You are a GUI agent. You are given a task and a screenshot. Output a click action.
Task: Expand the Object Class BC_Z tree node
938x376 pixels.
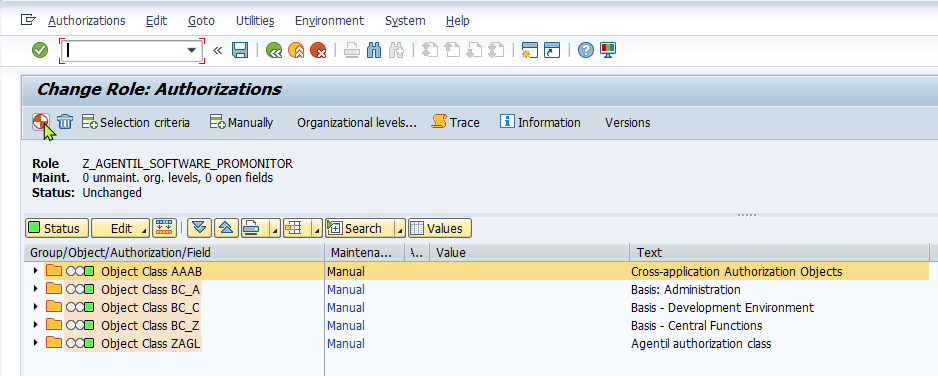(x=36, y=325)
